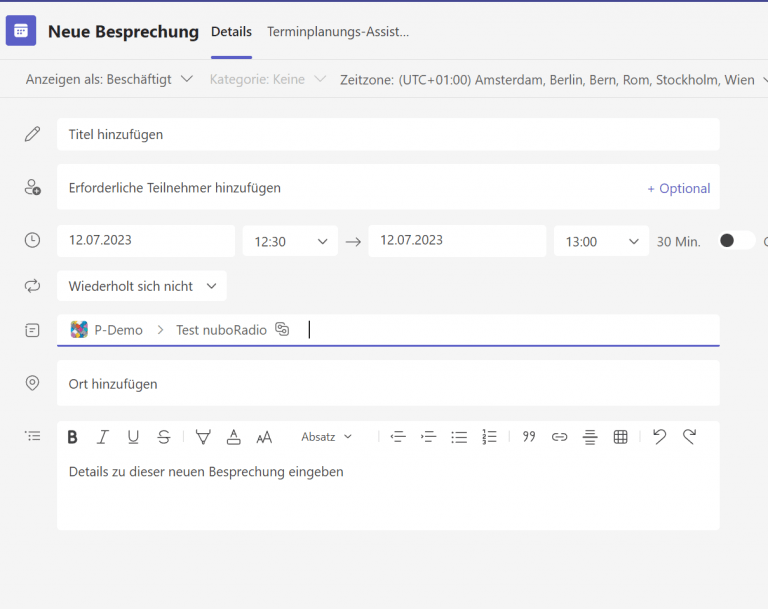Increase the paragraph indent

tap(428, 437)
